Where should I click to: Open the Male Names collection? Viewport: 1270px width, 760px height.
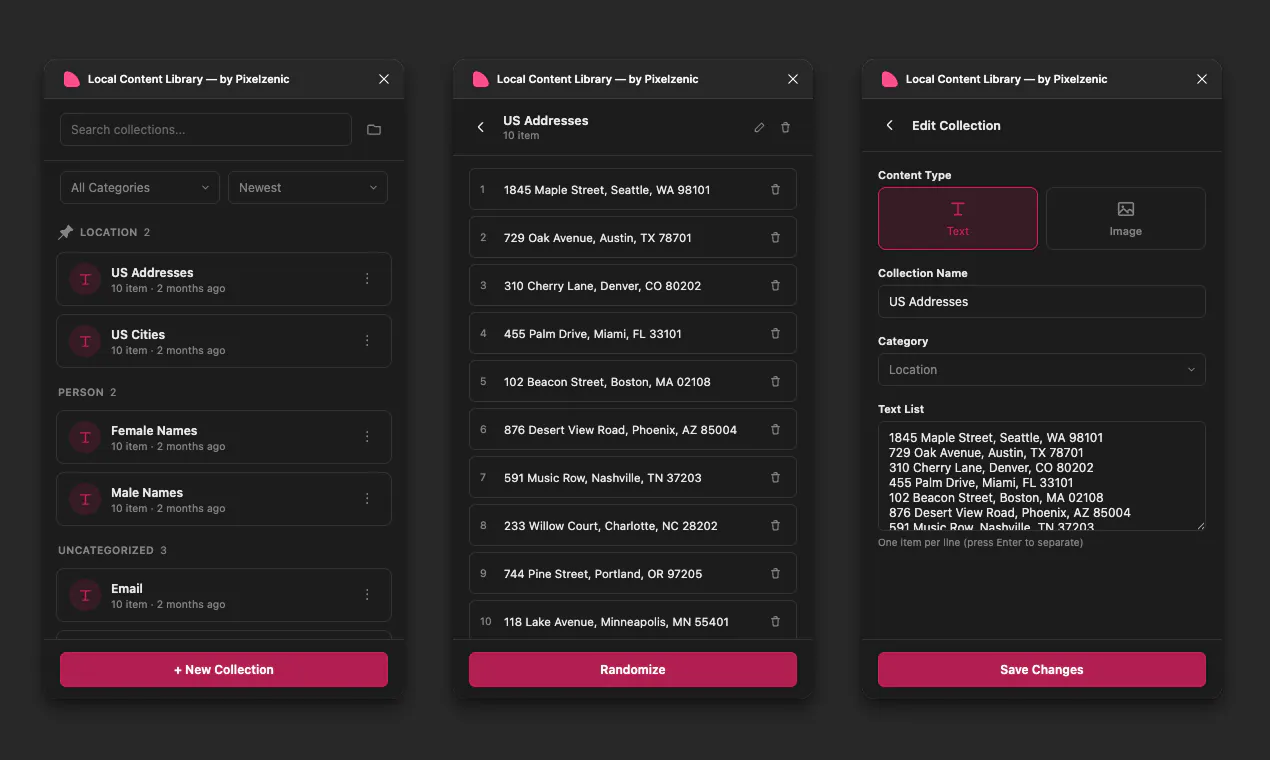pos(224,499)
